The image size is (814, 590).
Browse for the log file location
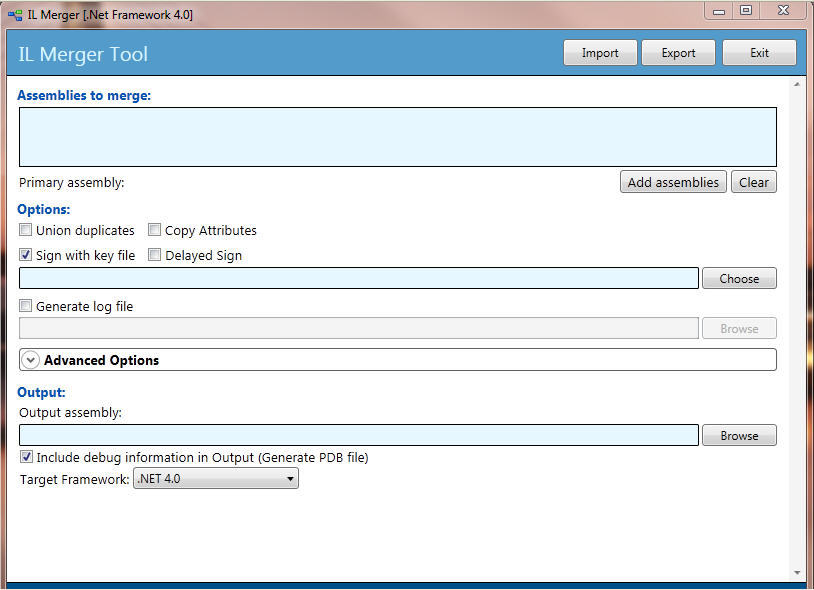(x=739, y=328)
